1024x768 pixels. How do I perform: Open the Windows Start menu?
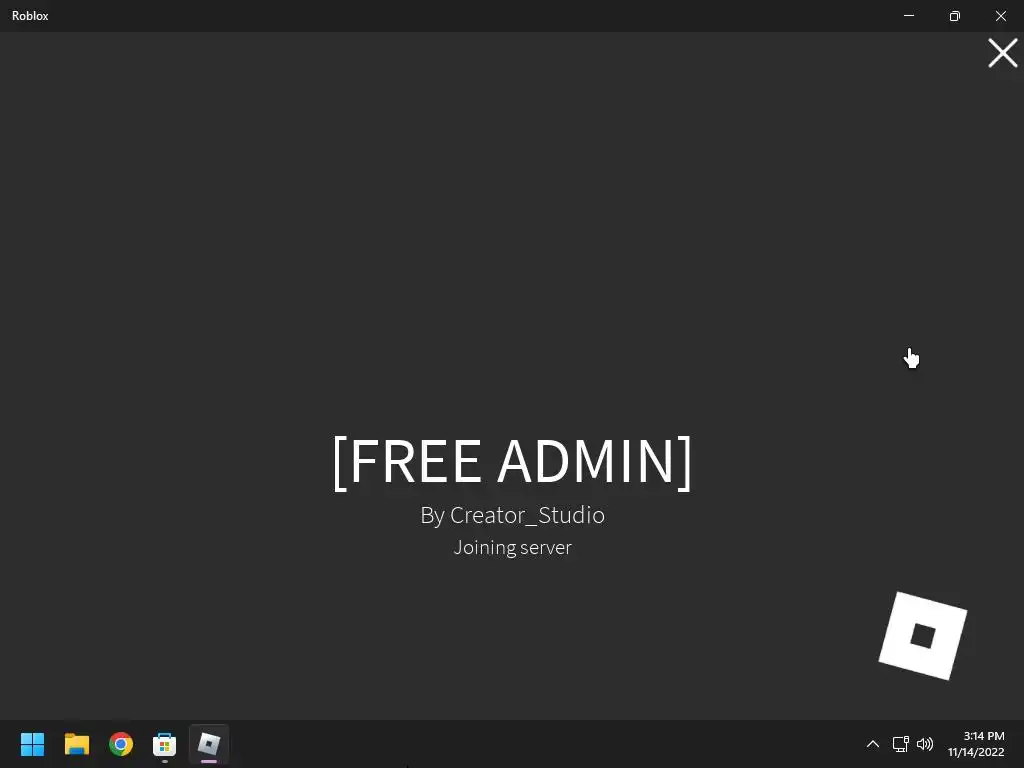(32, 744)
